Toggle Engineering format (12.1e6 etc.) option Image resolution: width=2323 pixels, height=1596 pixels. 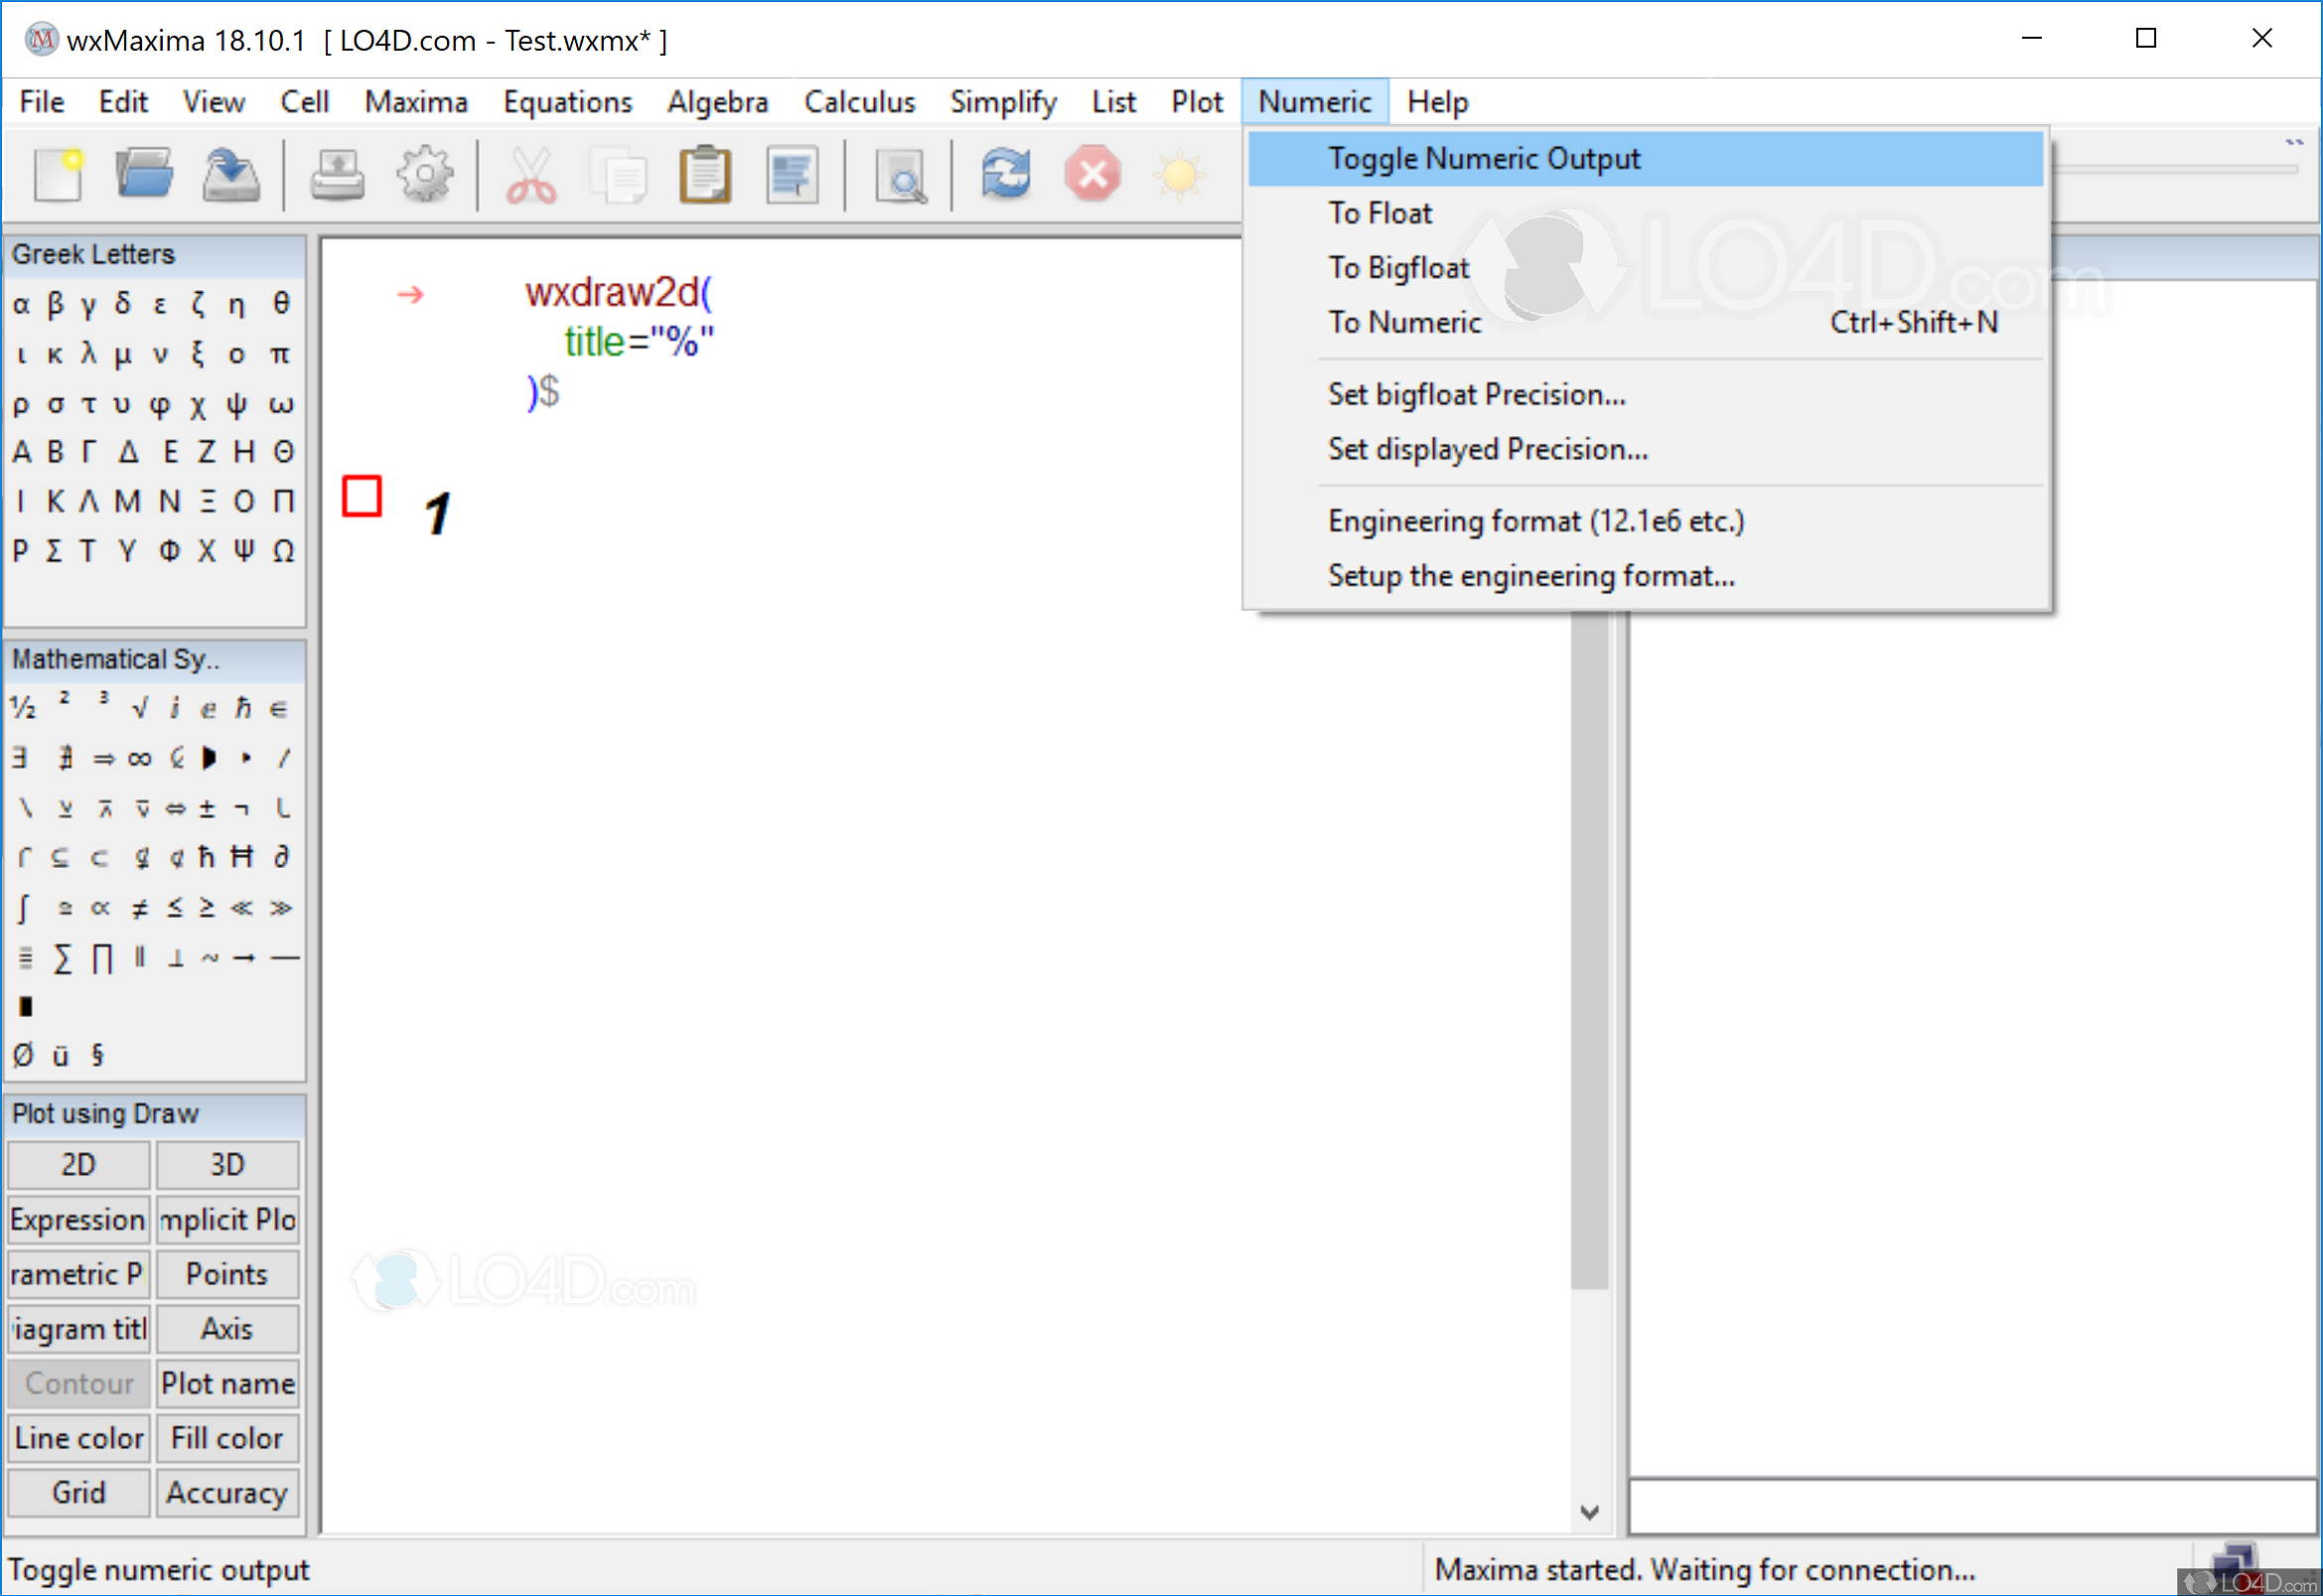1535,521
